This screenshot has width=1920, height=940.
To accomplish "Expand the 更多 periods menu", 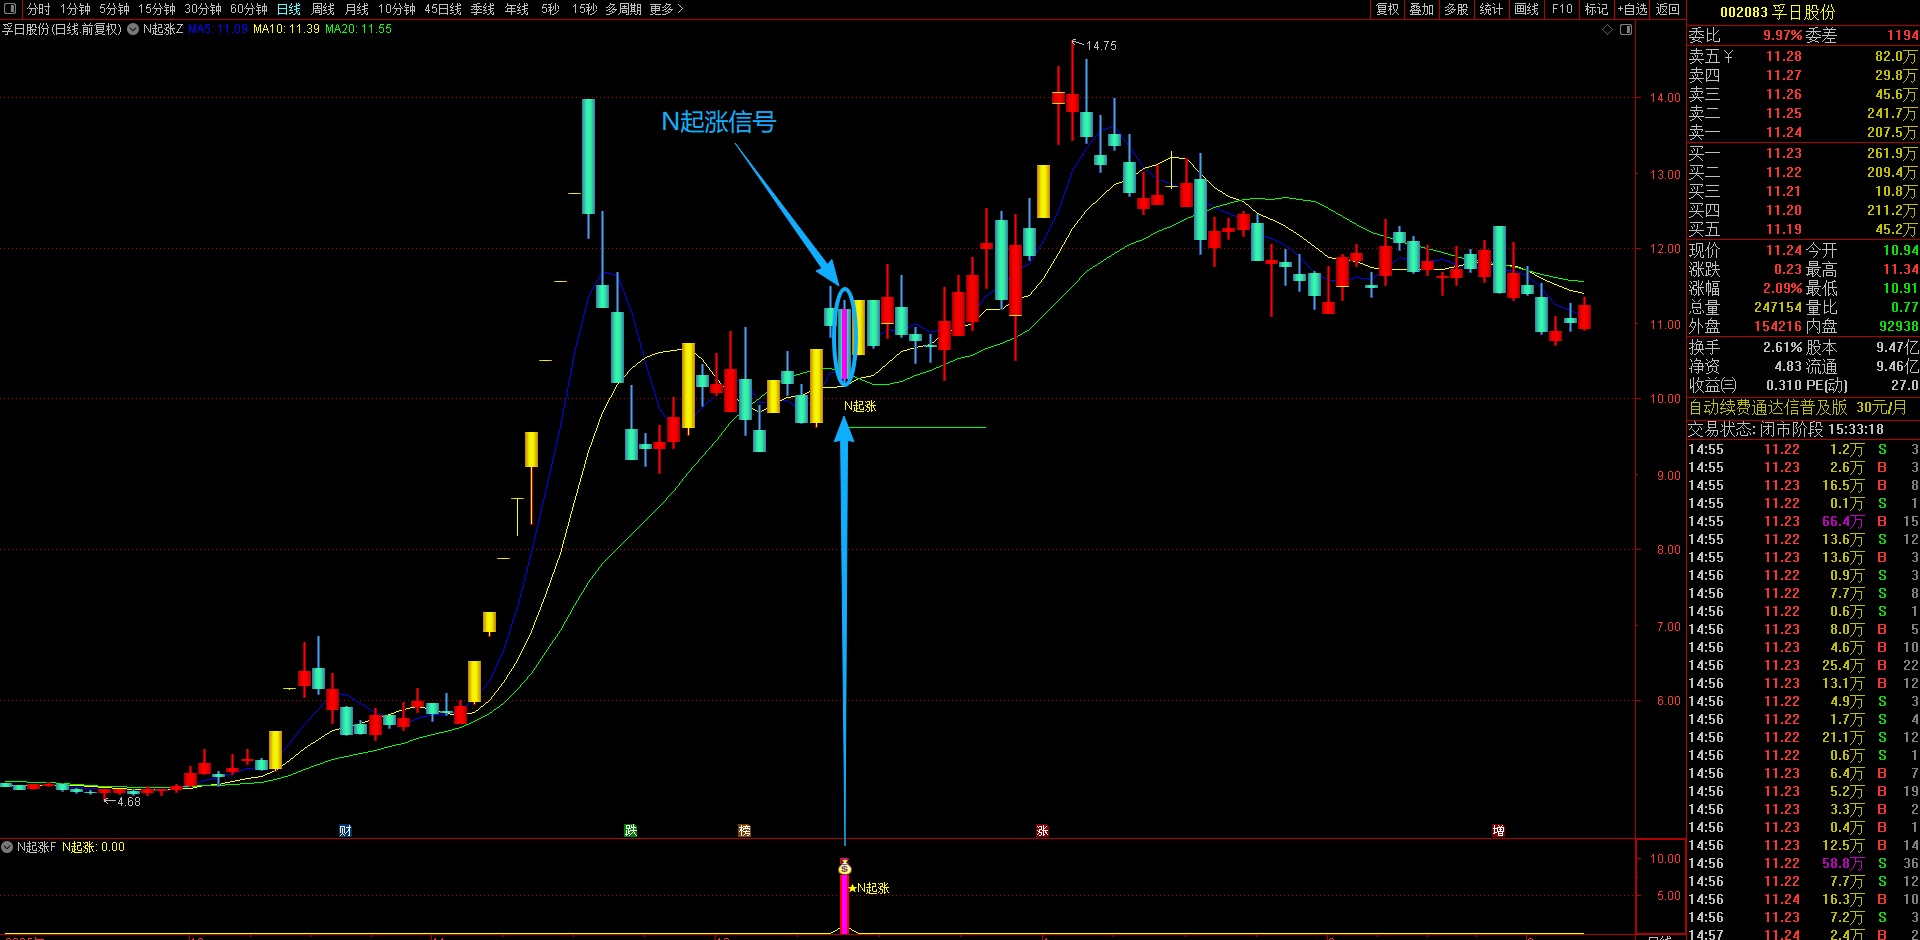I will pyautogui.click(x=666, y=9).
